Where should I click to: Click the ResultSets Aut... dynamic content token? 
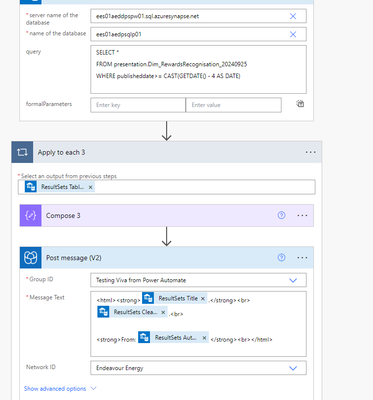(x=173, y=338)
